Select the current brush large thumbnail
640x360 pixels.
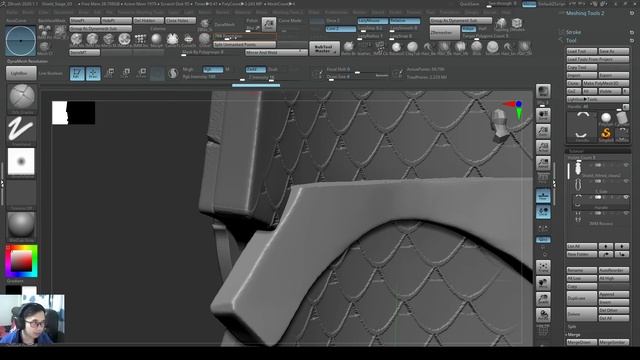[x=20, y=41]
